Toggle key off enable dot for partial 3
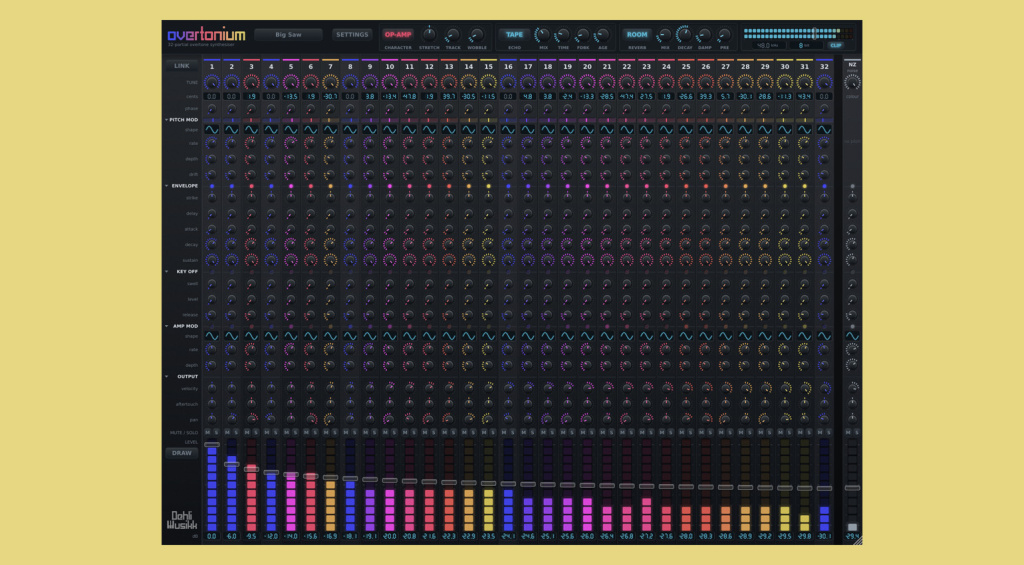 click(x=251, y=272)
